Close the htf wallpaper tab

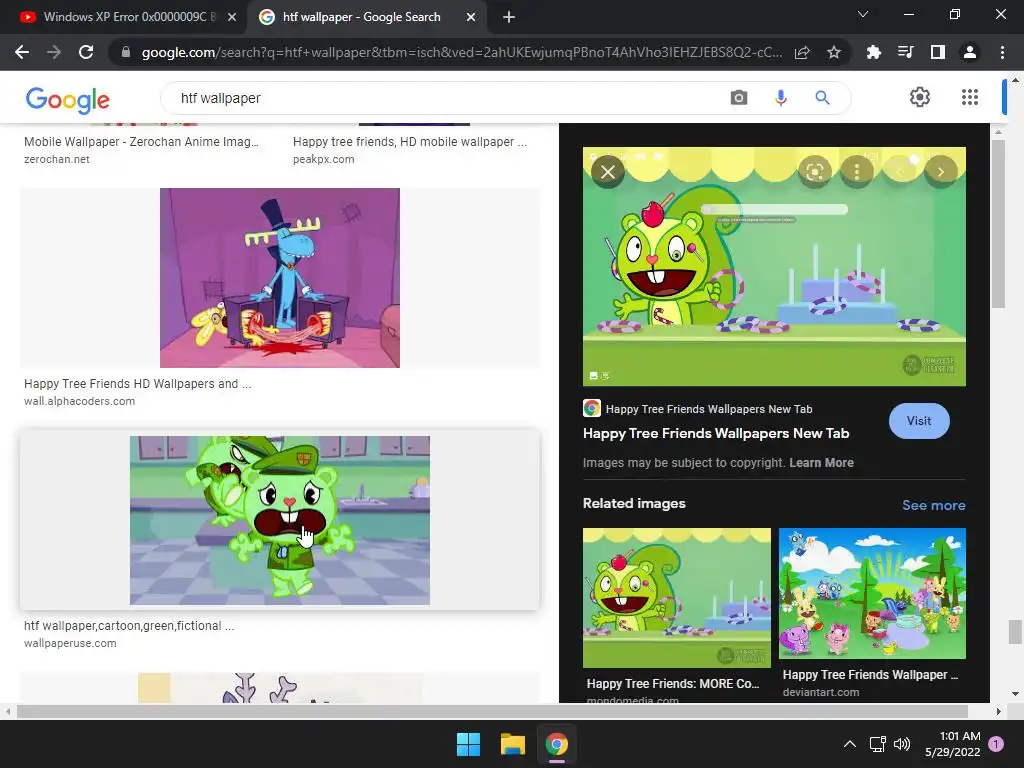point(471,17)
